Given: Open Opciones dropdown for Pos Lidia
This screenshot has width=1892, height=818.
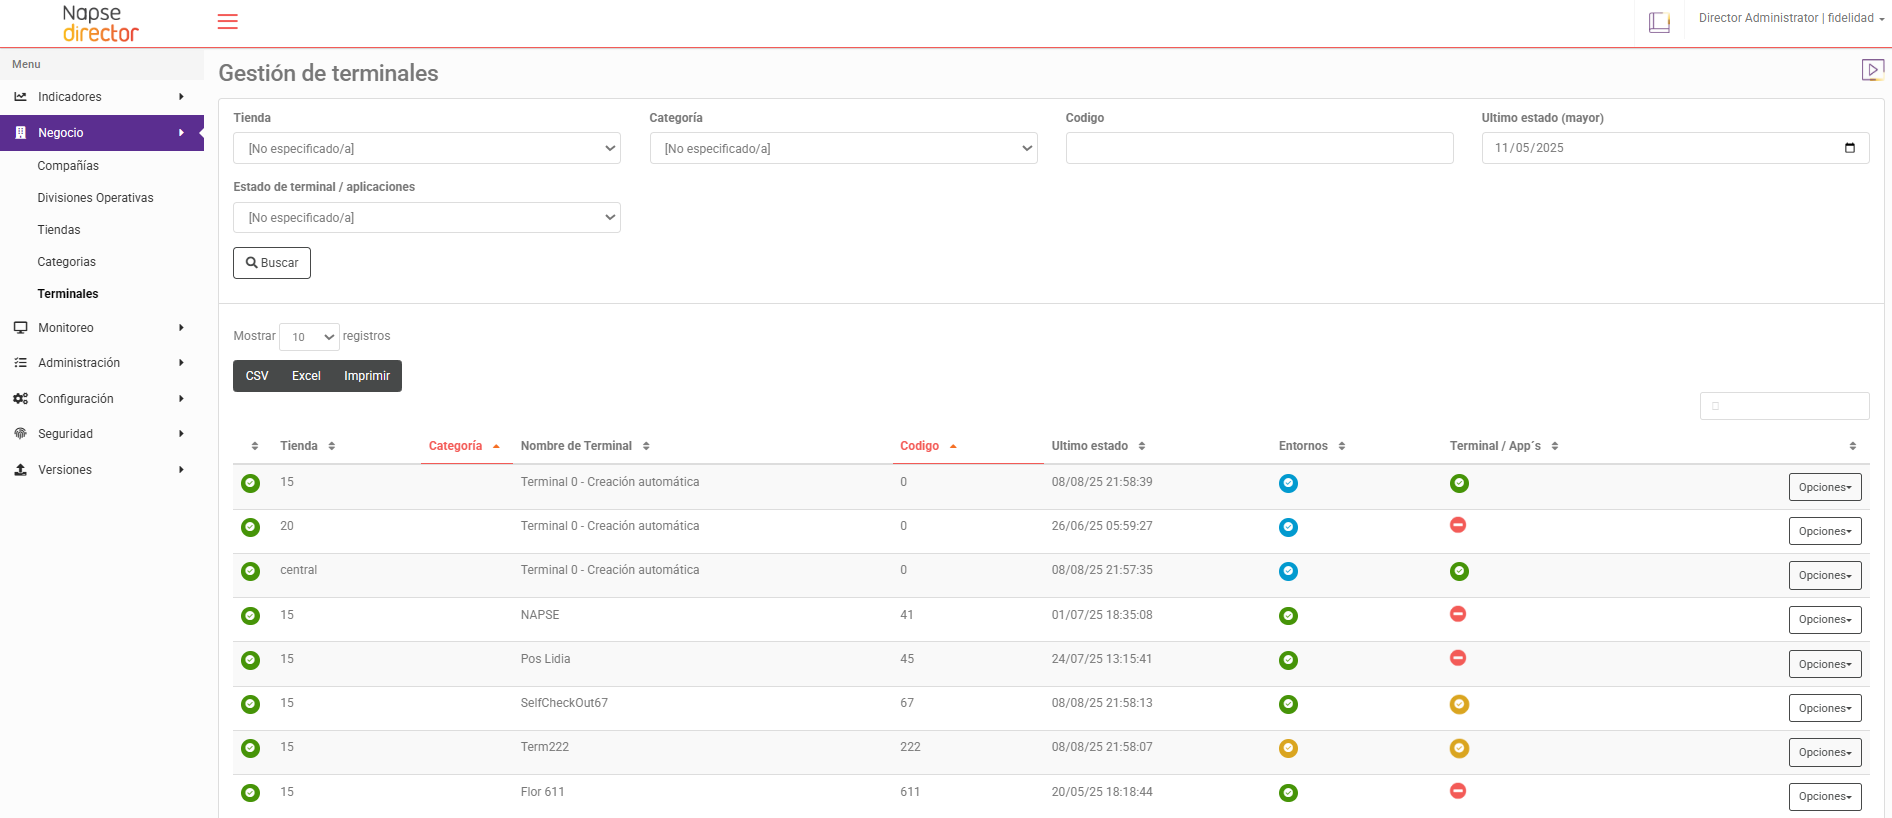Looking at the screenshot, I should click(1825, 664).
